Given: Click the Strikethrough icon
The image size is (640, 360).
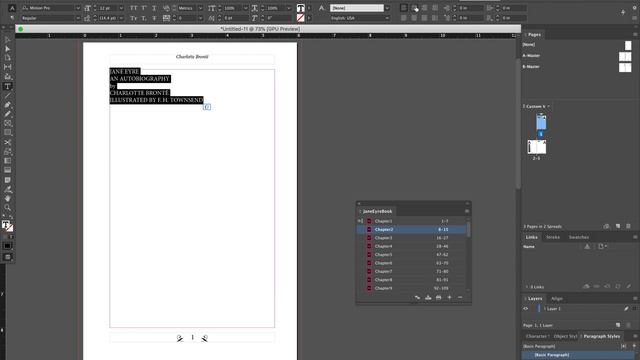Looking at the screenshot, I should [x=154, y=18].
